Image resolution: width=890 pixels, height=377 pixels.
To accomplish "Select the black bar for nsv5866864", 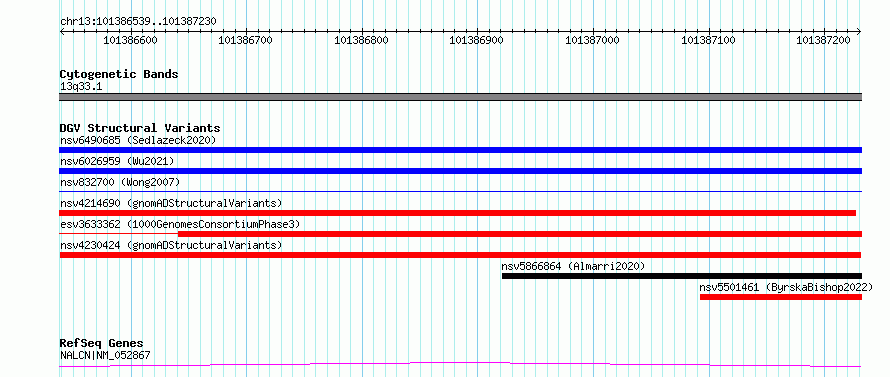I will [x=682, y=276].
